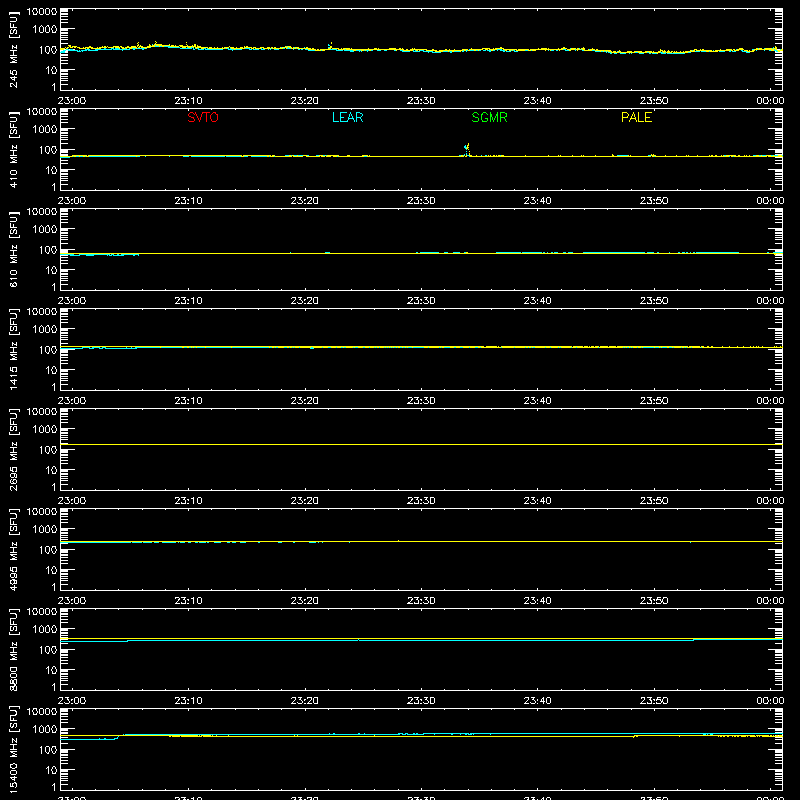This screenshot has width=800, height=800.
Task: Click the yellow PALE station legend label
Action: pos(636,117)
